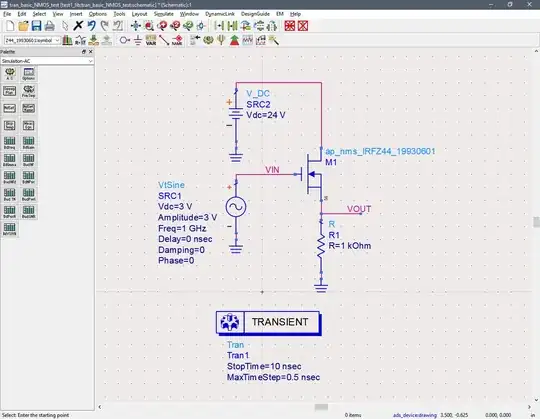Click the wire/pin label NAME icon
The width and height of the screenshot is (540, 419).
[177, 40]
